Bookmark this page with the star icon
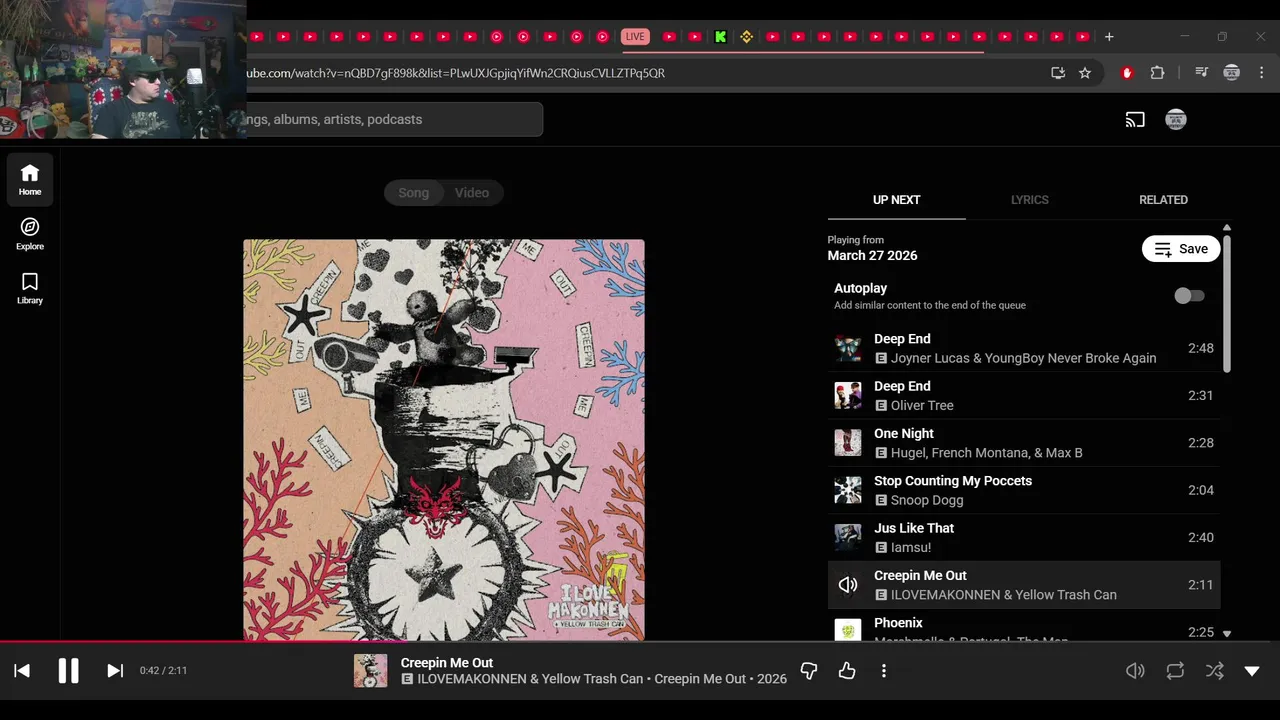The height and width of the screenshot is (720, 1280). [x=1085, y=73]
